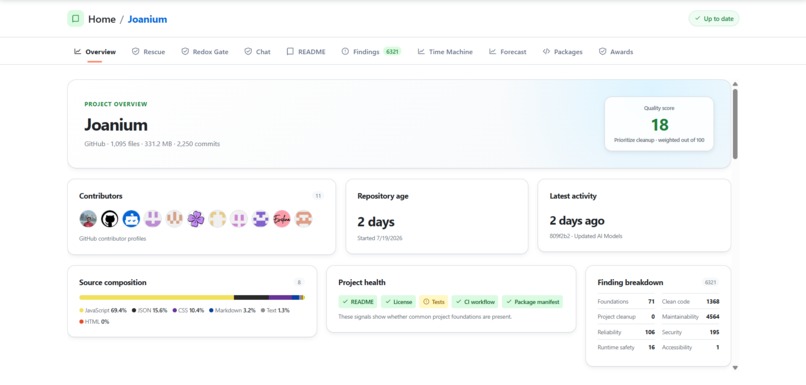Select the Overview tab
Screen dimensions: 806x385
tap(95, 52)
